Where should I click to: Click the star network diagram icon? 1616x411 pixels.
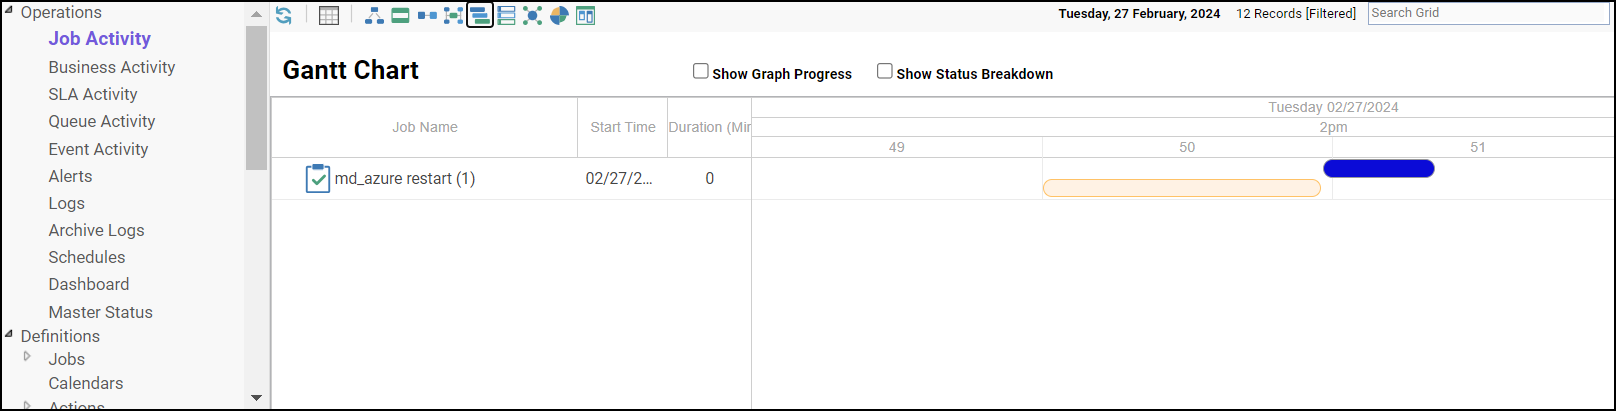tap(533, 15)
